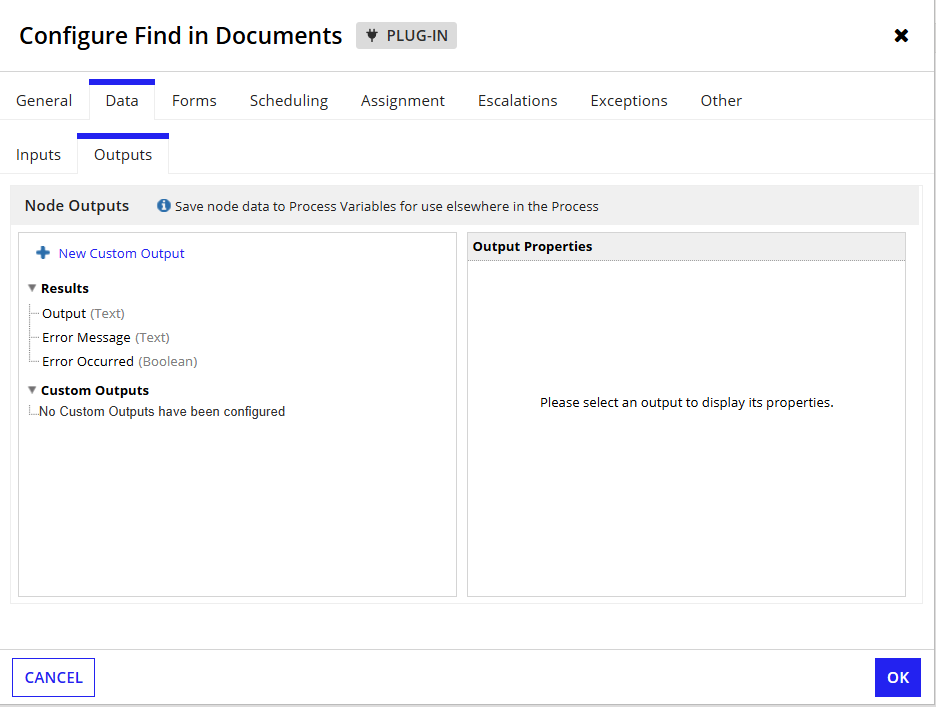This screenshot has height=707, width=936.
Task: Click the Output Properties panel header
Action: [x=686, y=247]
